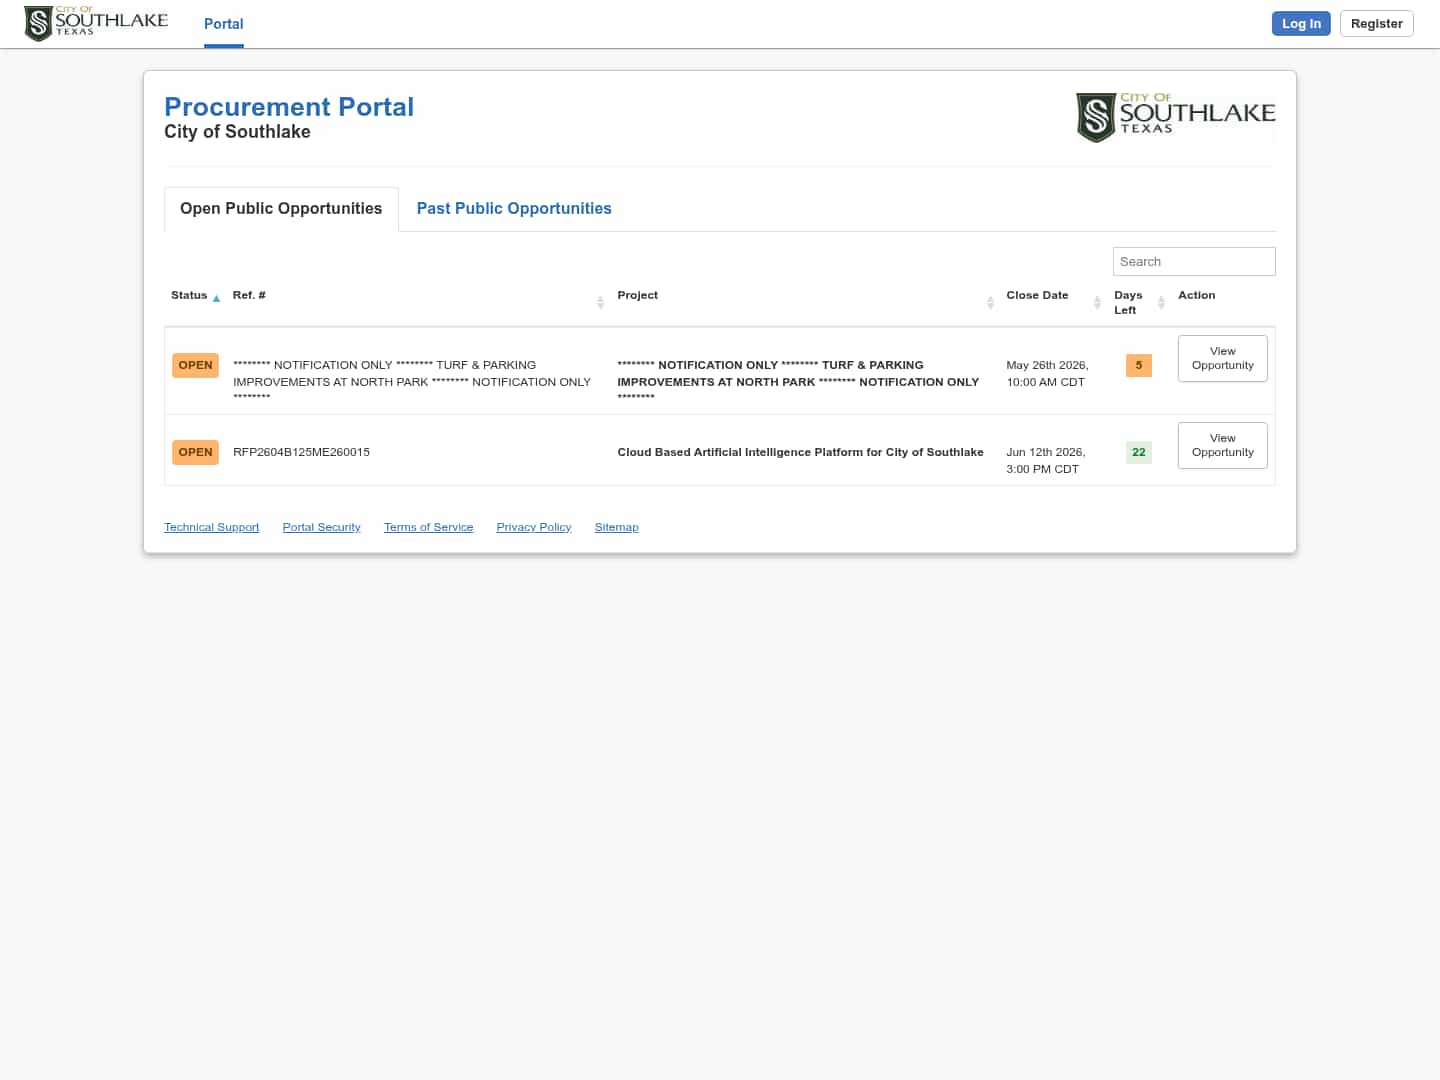Click project title Cloud Based Artificial Intelligence Platform
Screen dimensions: 1440x1080
point(800,452)
